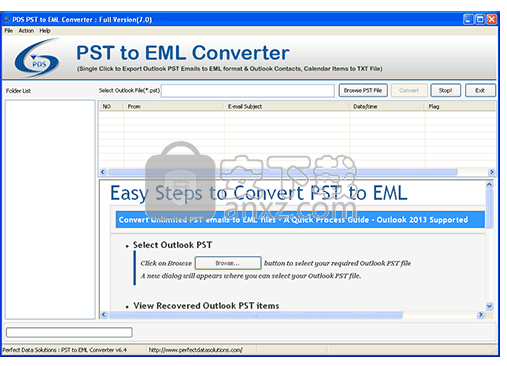
Task: Click the guide pane vertical scrollbar thumb
Action: click(489, 209)
